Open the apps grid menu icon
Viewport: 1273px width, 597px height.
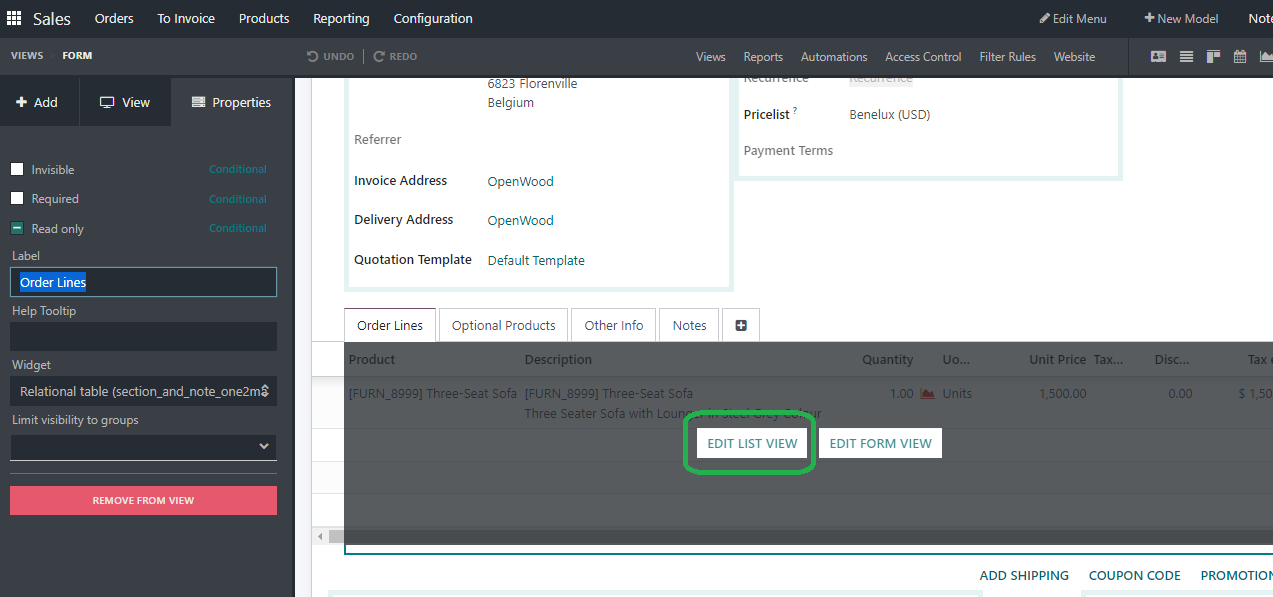click(x=14, y=18)
